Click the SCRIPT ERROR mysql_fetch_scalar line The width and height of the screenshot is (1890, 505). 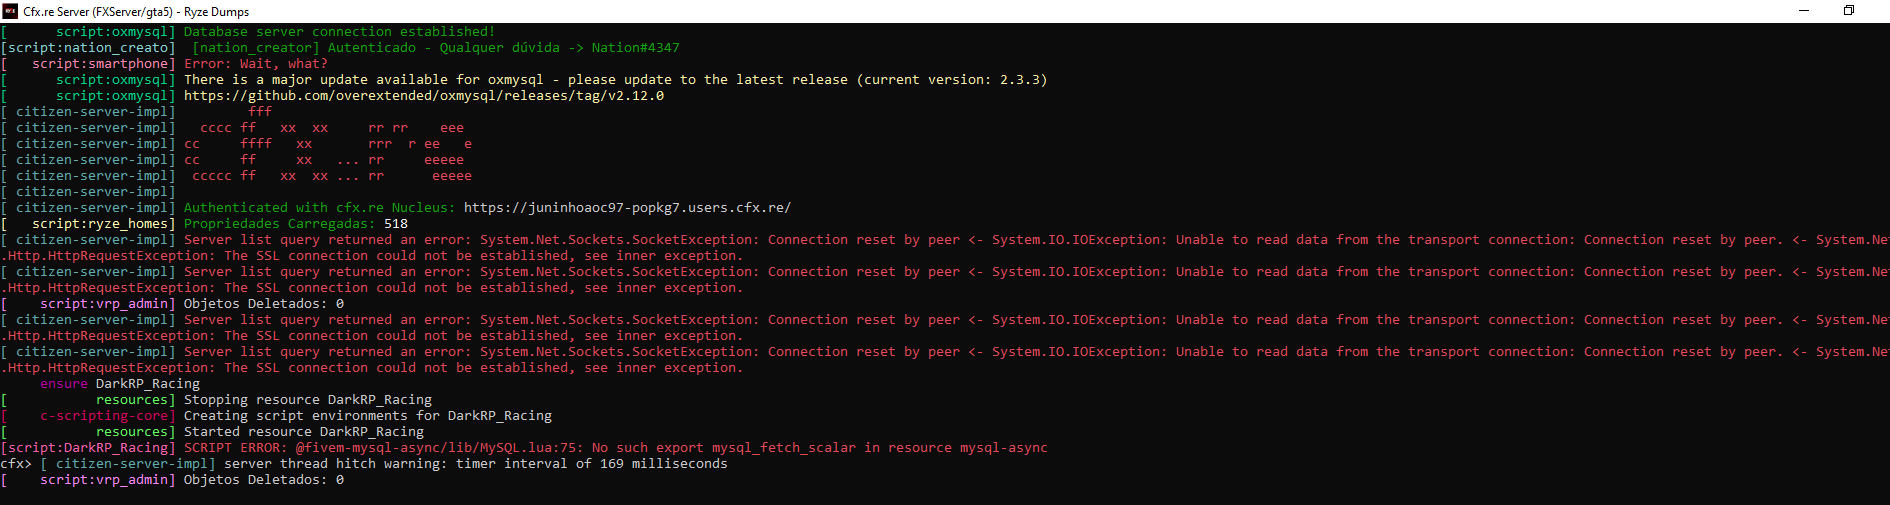click(x=616, y=448)
